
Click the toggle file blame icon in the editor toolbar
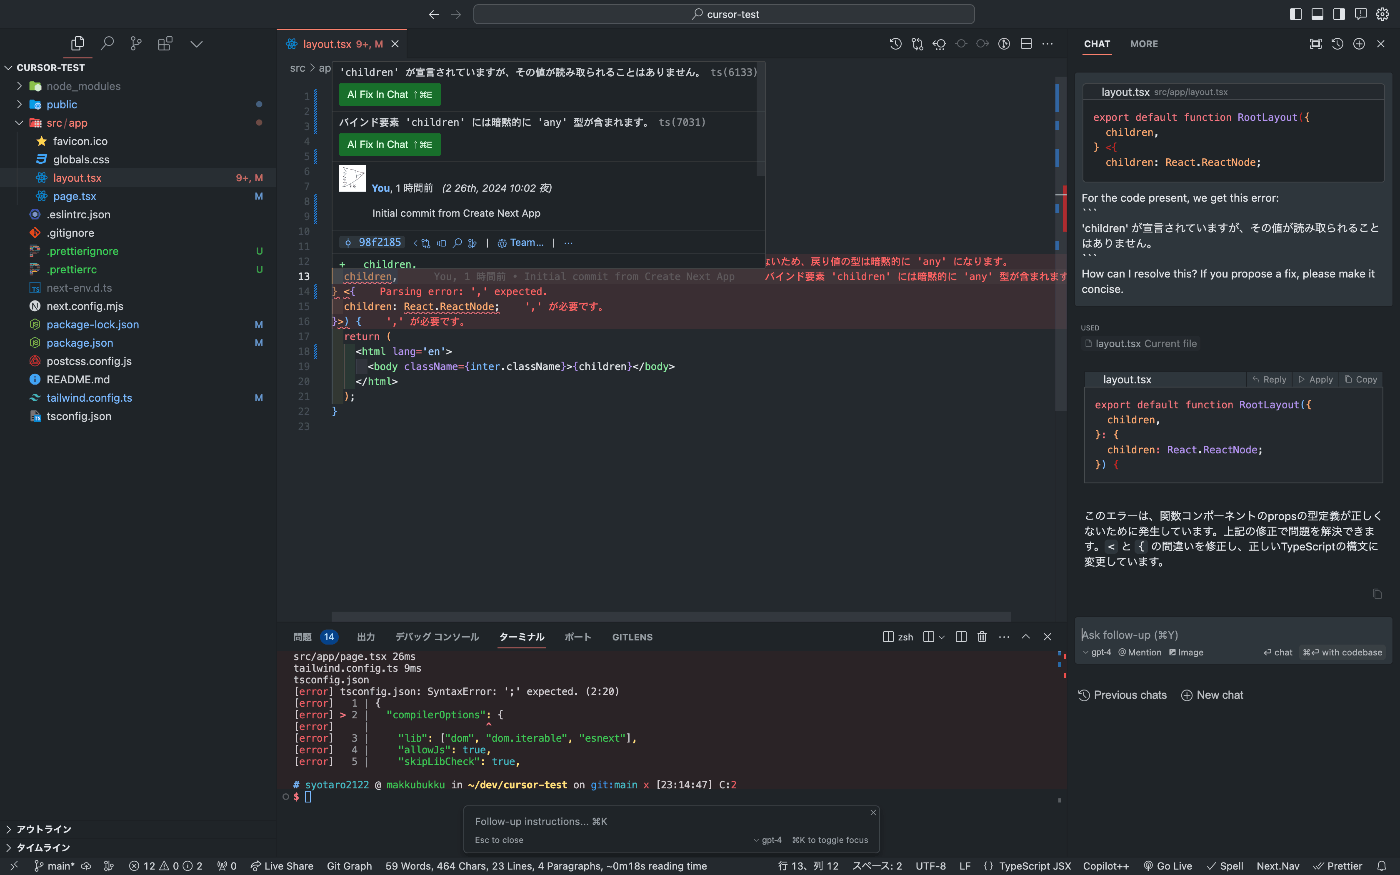1004,44
